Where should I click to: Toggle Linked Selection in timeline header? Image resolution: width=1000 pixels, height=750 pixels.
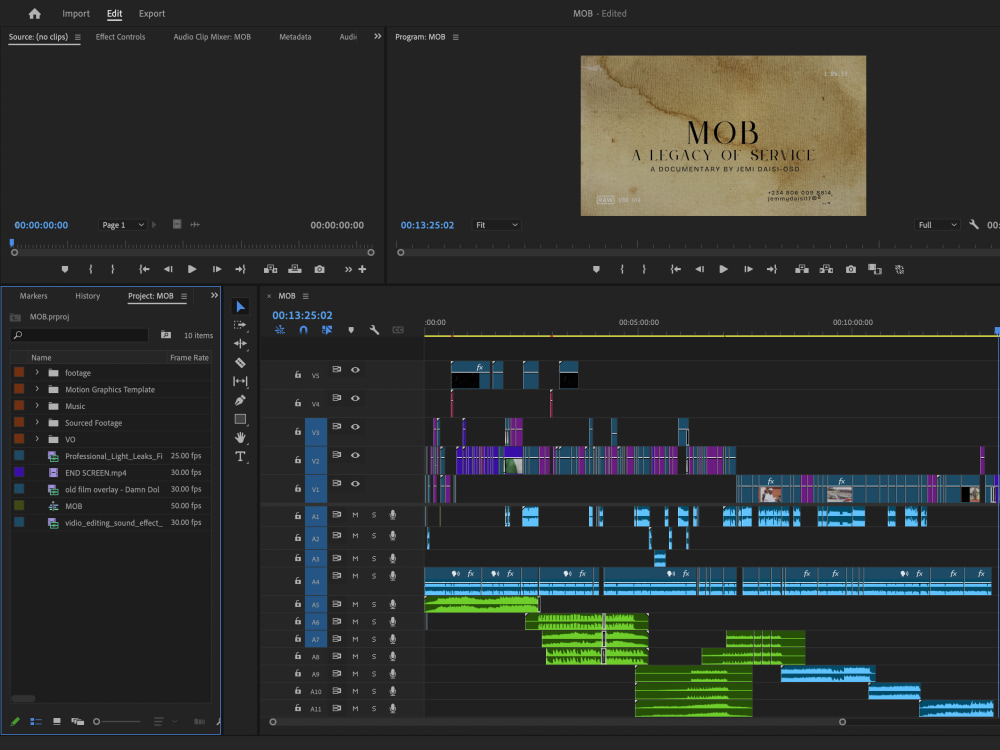click(x=327, y=330)
